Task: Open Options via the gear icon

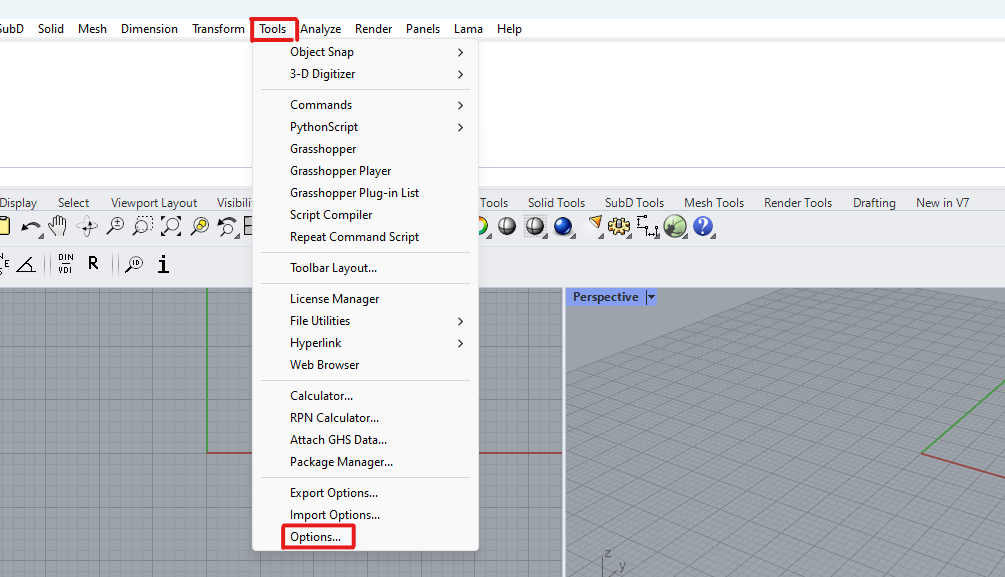Action: coord(619,226)
